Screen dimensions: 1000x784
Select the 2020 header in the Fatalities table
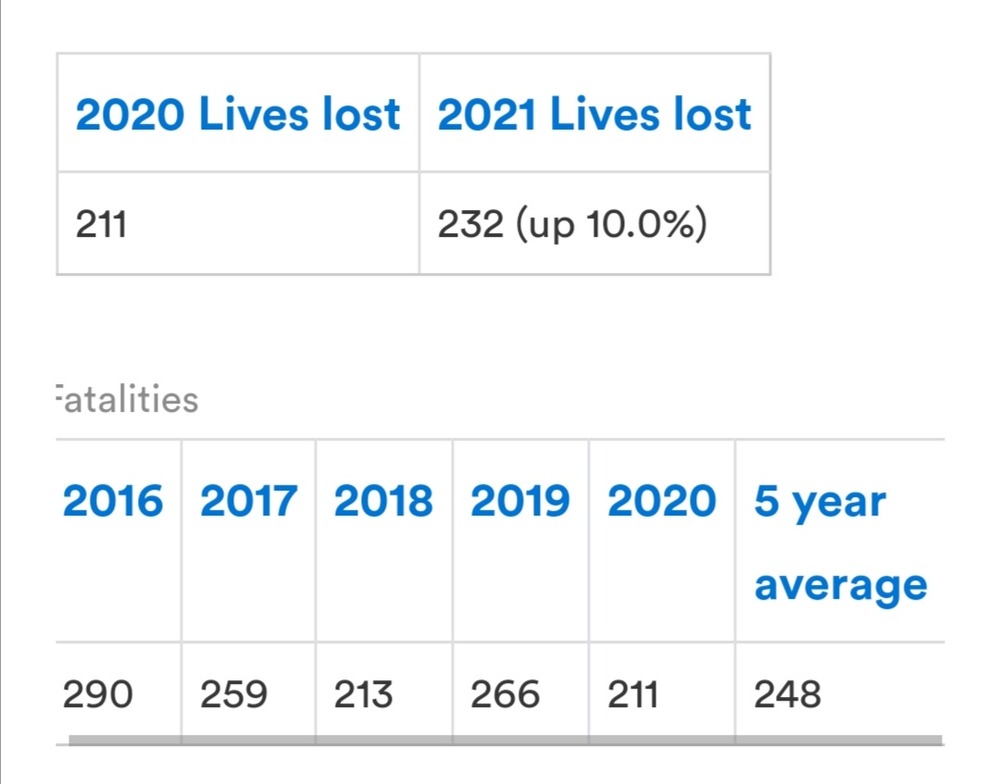click(662, 501)
